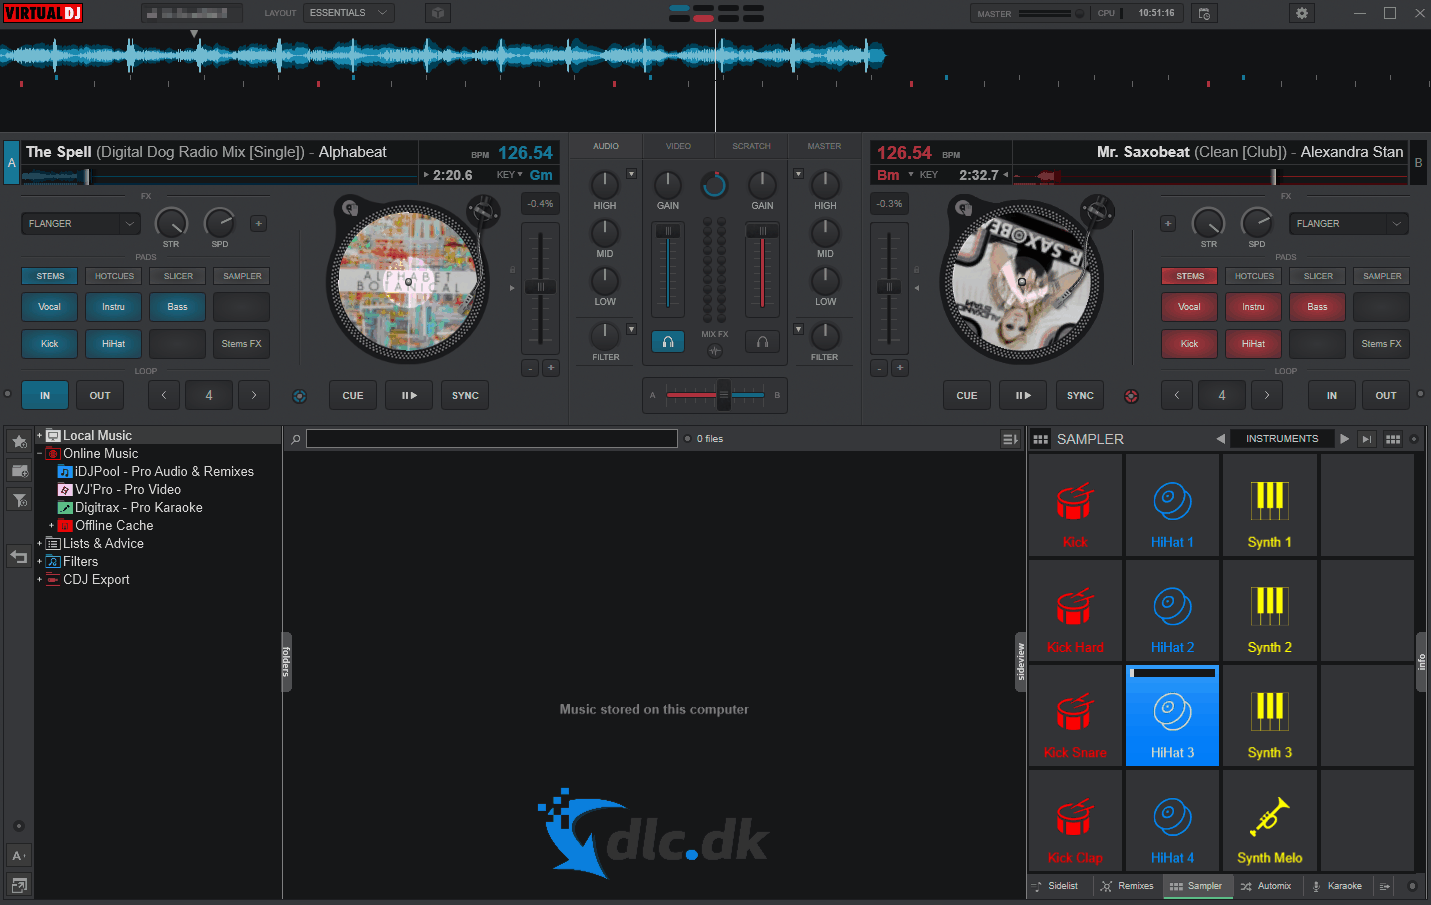This screenshot has height=905, width=1431.
Task: Open the browser favorites star icon
Action: coord(19,441)
